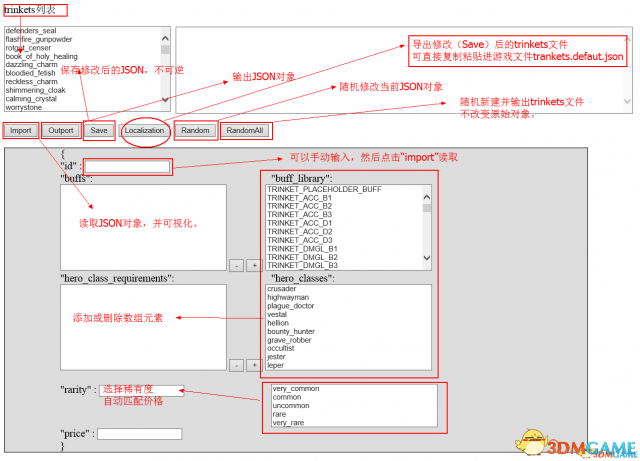Select calming_crystal trinket

point(31,99)
